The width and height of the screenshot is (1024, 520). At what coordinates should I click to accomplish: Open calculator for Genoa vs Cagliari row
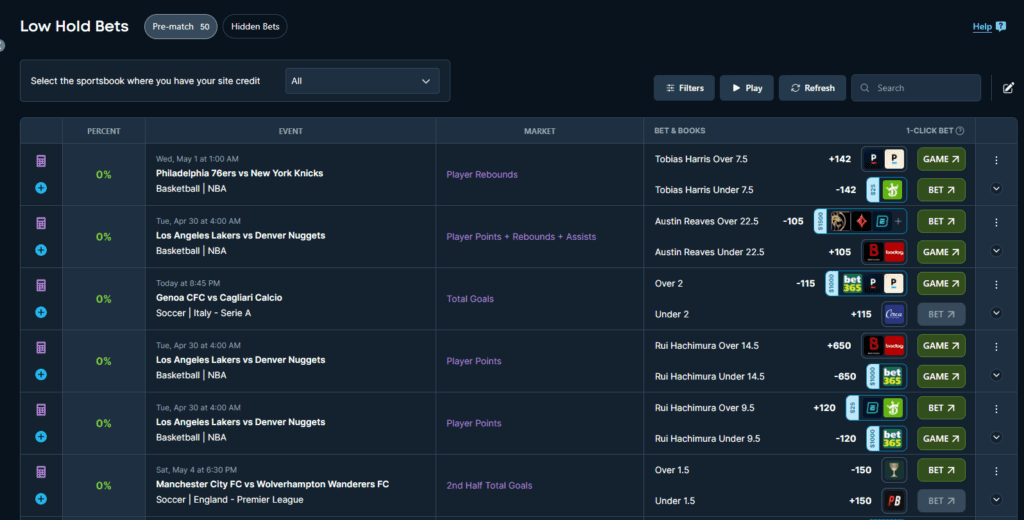point(41,285)
